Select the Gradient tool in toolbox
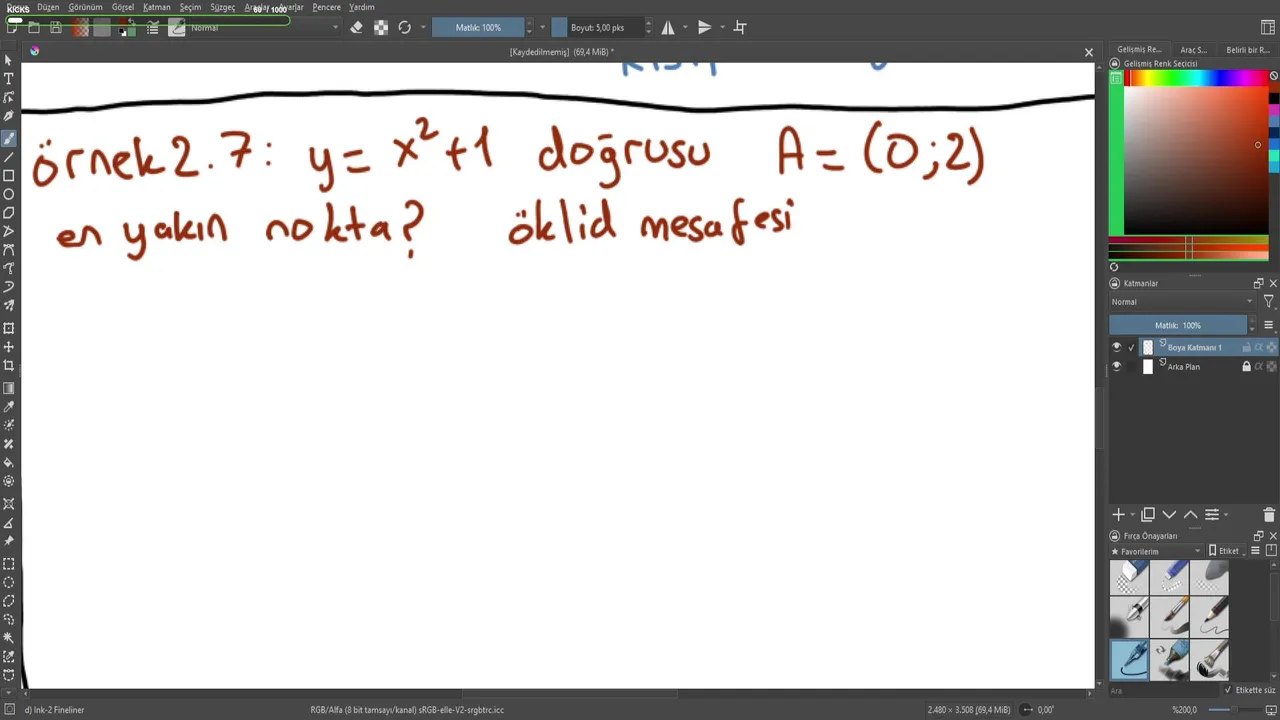Screen dimensions: 1280x720 [x=9, y=388]
